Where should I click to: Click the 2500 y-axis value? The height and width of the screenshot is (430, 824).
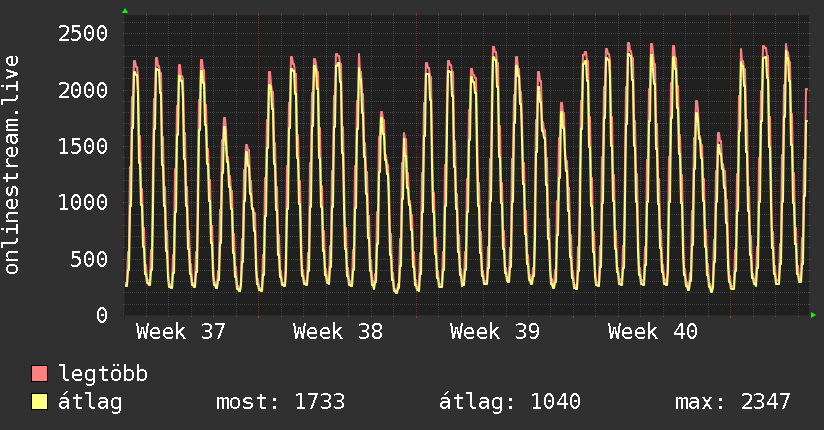click(x=83, y=34)
